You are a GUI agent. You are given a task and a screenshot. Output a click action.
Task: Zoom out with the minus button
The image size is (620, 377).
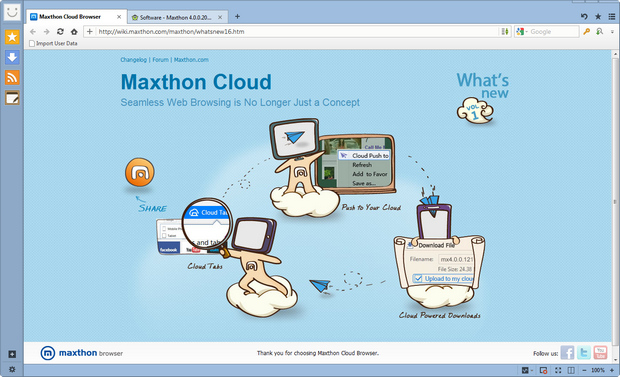584,370
